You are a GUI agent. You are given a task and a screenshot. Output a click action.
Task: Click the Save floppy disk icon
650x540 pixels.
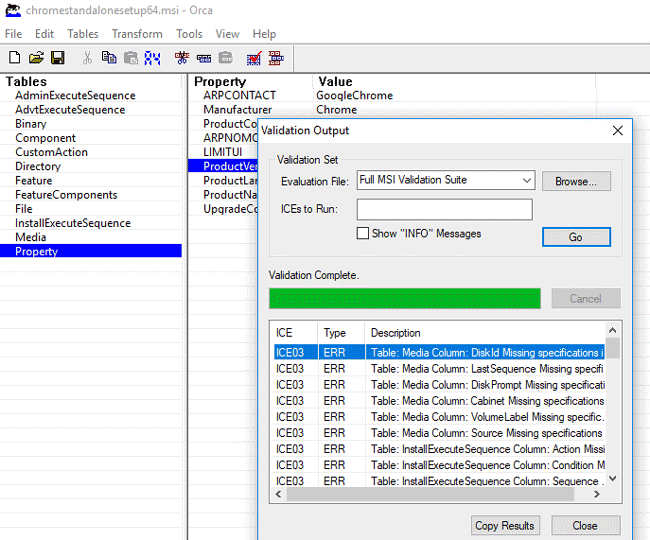(x=58, y=58)
